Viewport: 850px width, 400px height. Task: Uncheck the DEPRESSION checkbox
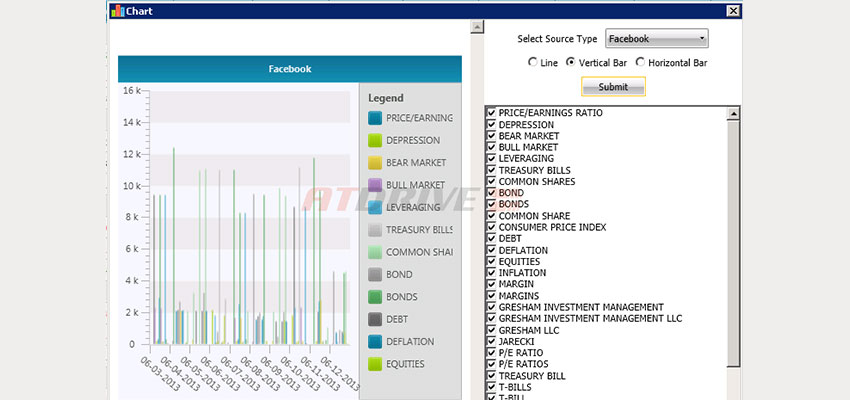point(492,124)
